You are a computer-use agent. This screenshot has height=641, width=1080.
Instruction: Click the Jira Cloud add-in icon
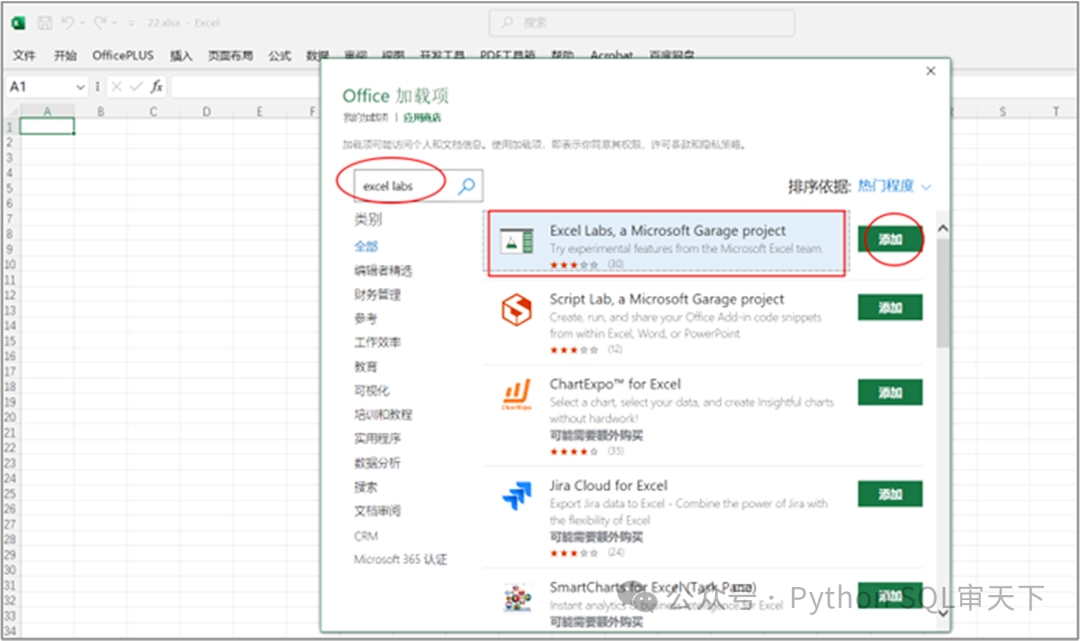click(517, 495)
